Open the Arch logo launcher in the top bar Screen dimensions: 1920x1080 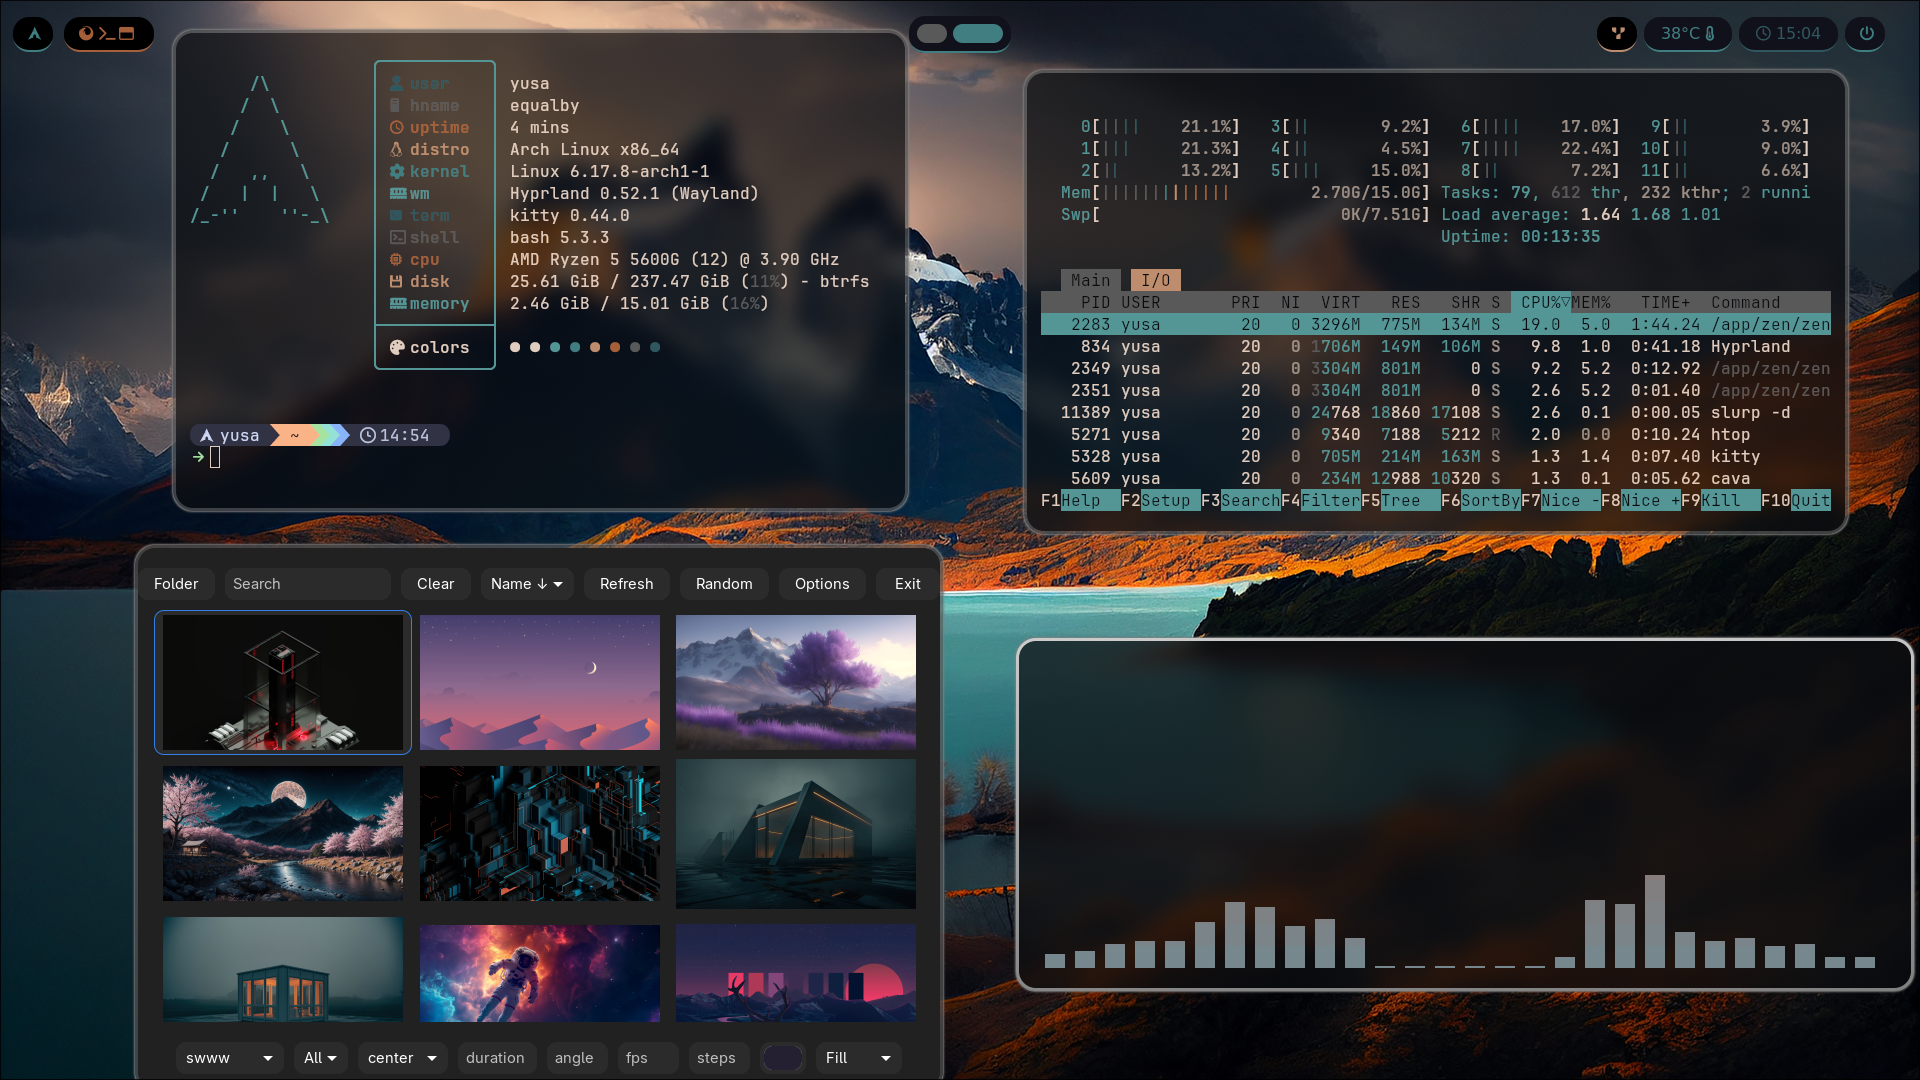click(34, 34)
